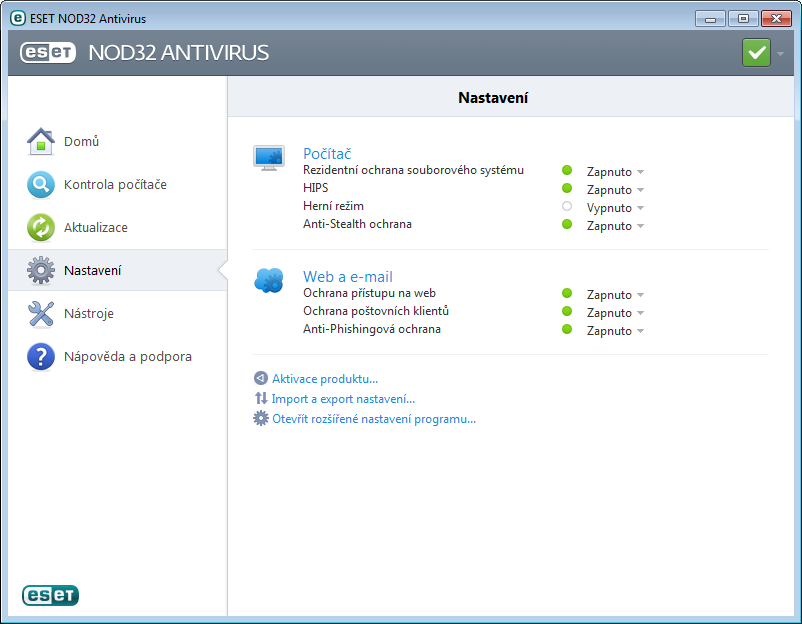Screen dimensions: 802x624
Task: Open Nástroje section
Action: click(x=118, y=313)
